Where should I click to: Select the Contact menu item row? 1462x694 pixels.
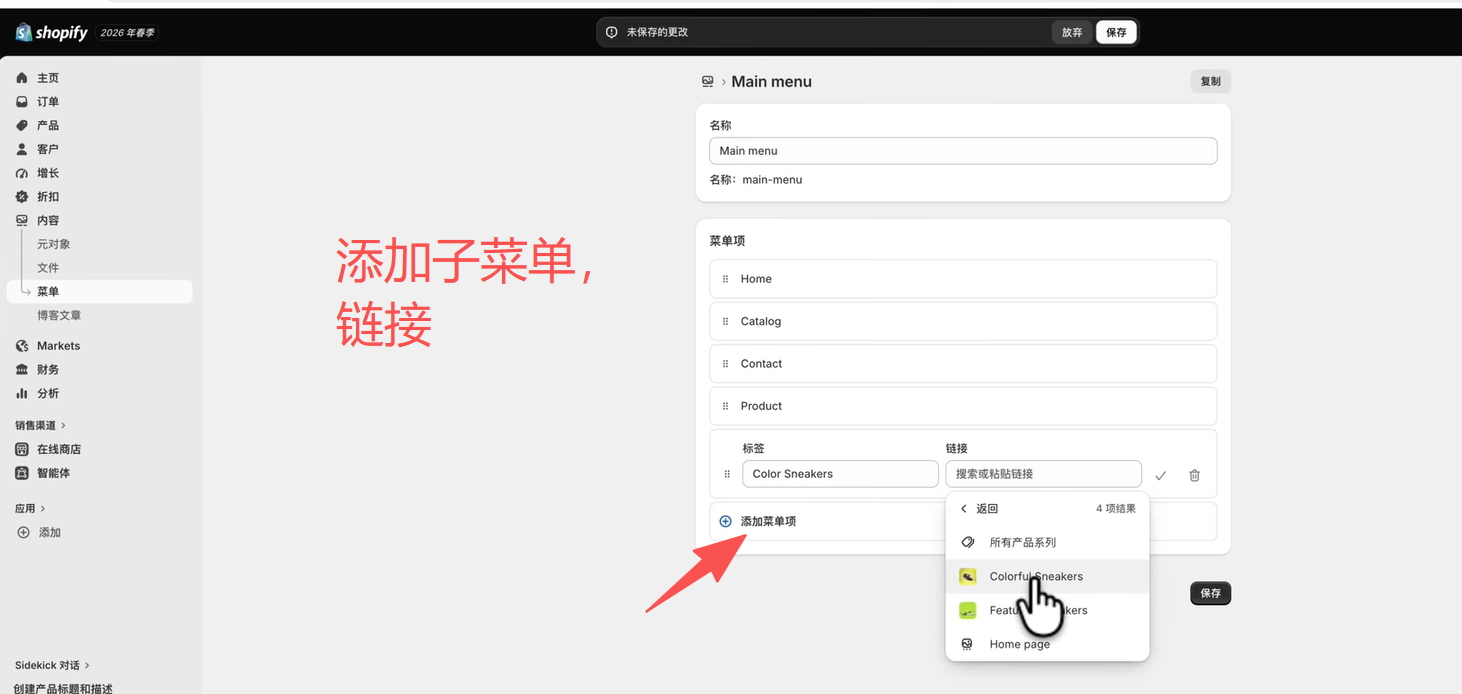tap(963, 364)
